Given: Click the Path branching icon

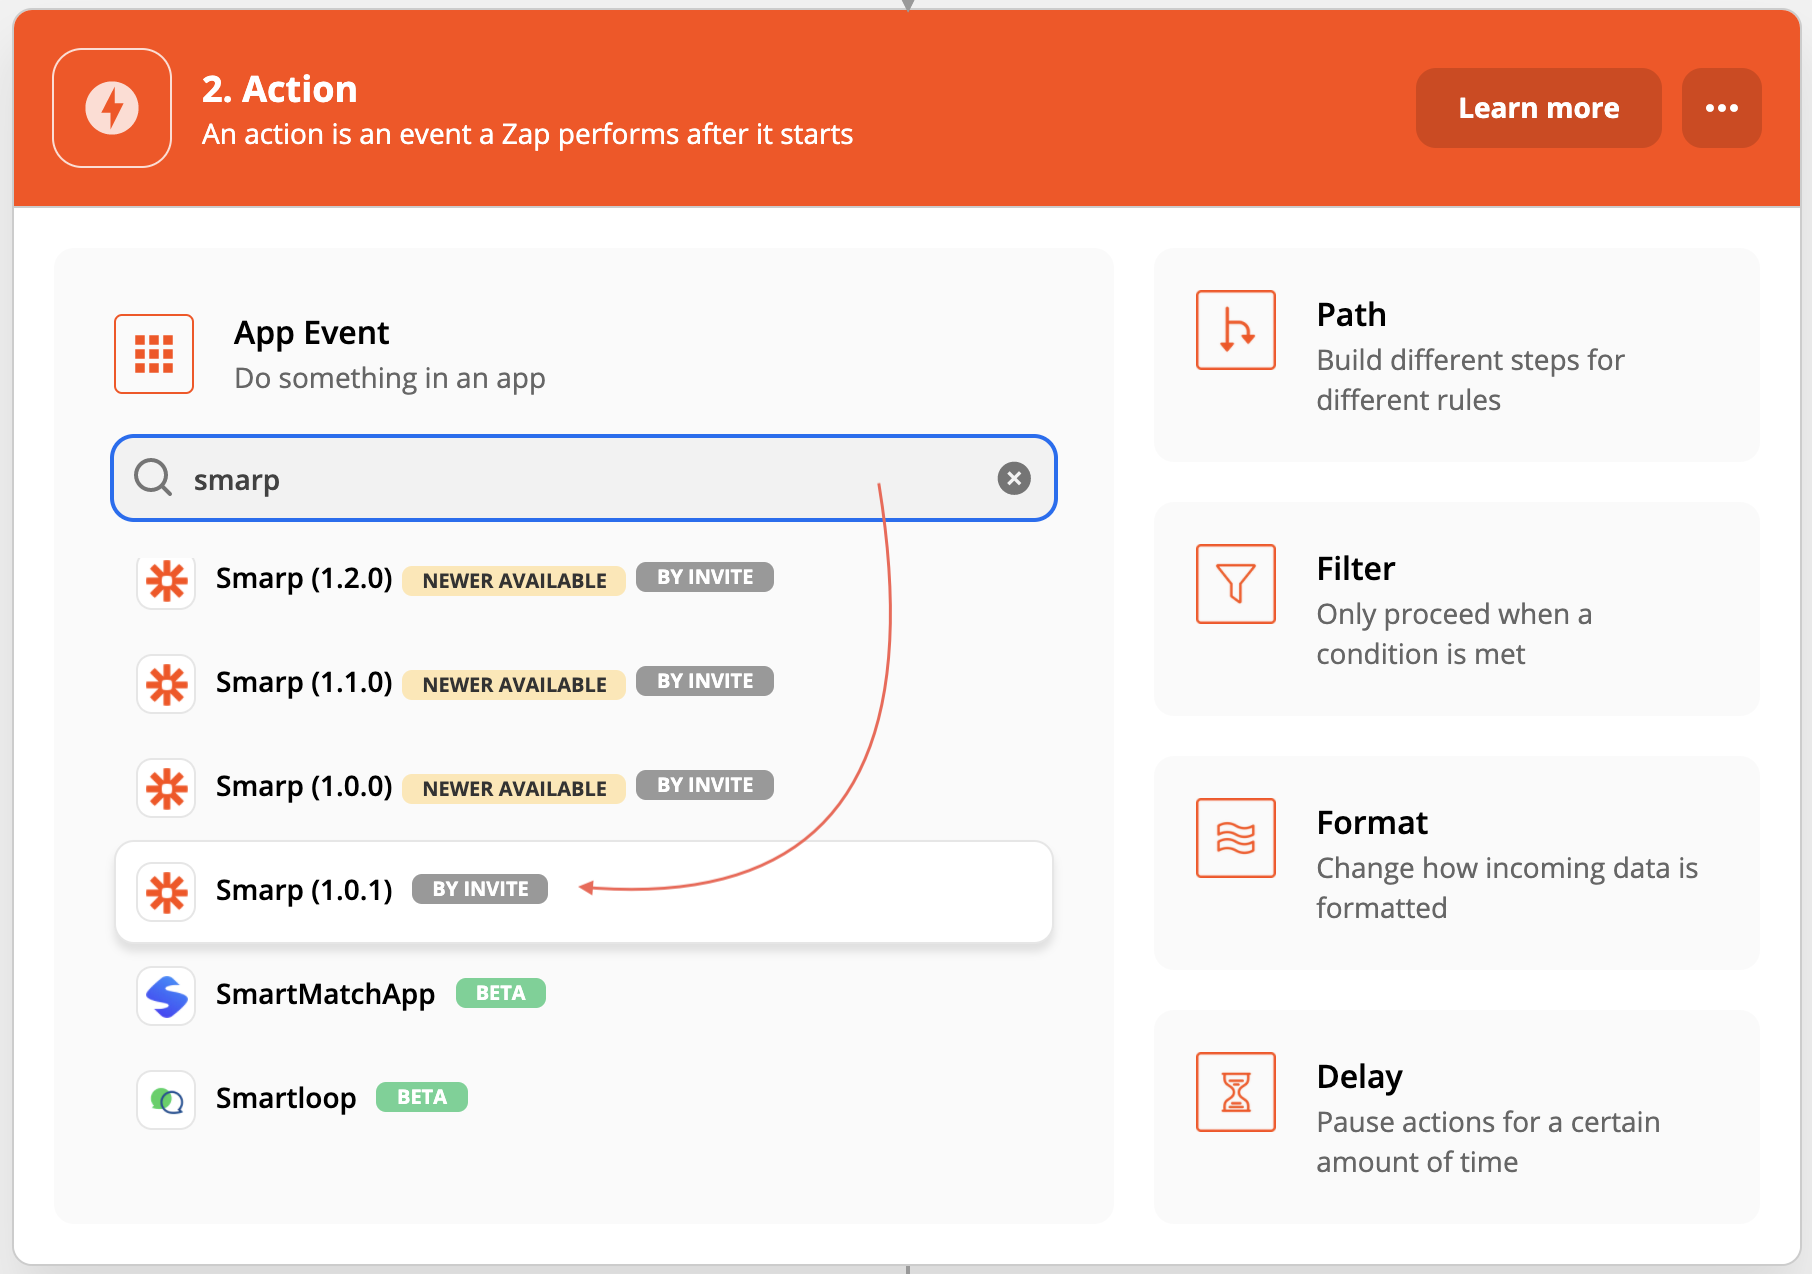Looking at the screenshot, I should click(1236, 330).
